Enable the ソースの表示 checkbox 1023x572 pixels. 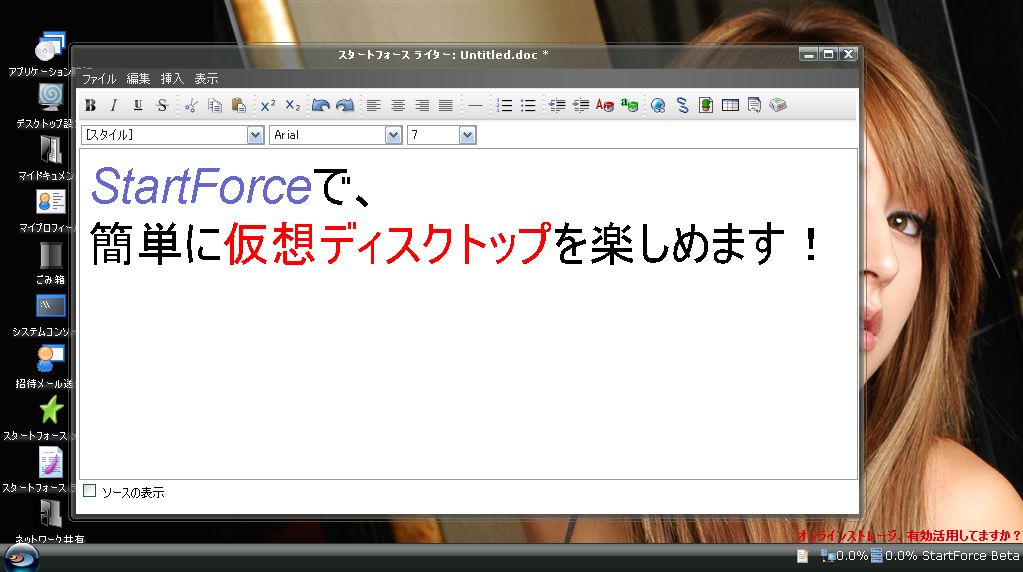(90, 491)
